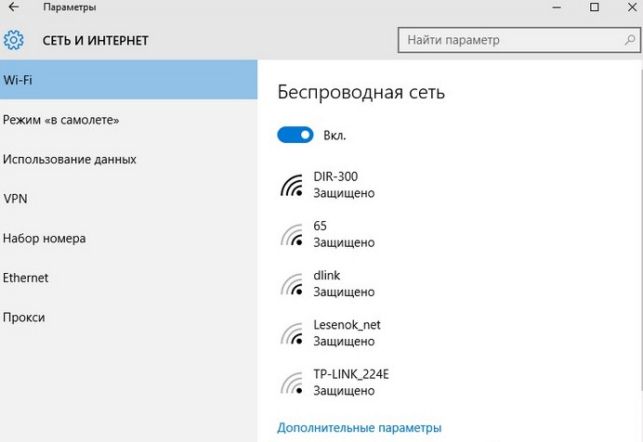Select the network named 65
The width and height of the screenshot is (643, 442).
click(320, 226)
